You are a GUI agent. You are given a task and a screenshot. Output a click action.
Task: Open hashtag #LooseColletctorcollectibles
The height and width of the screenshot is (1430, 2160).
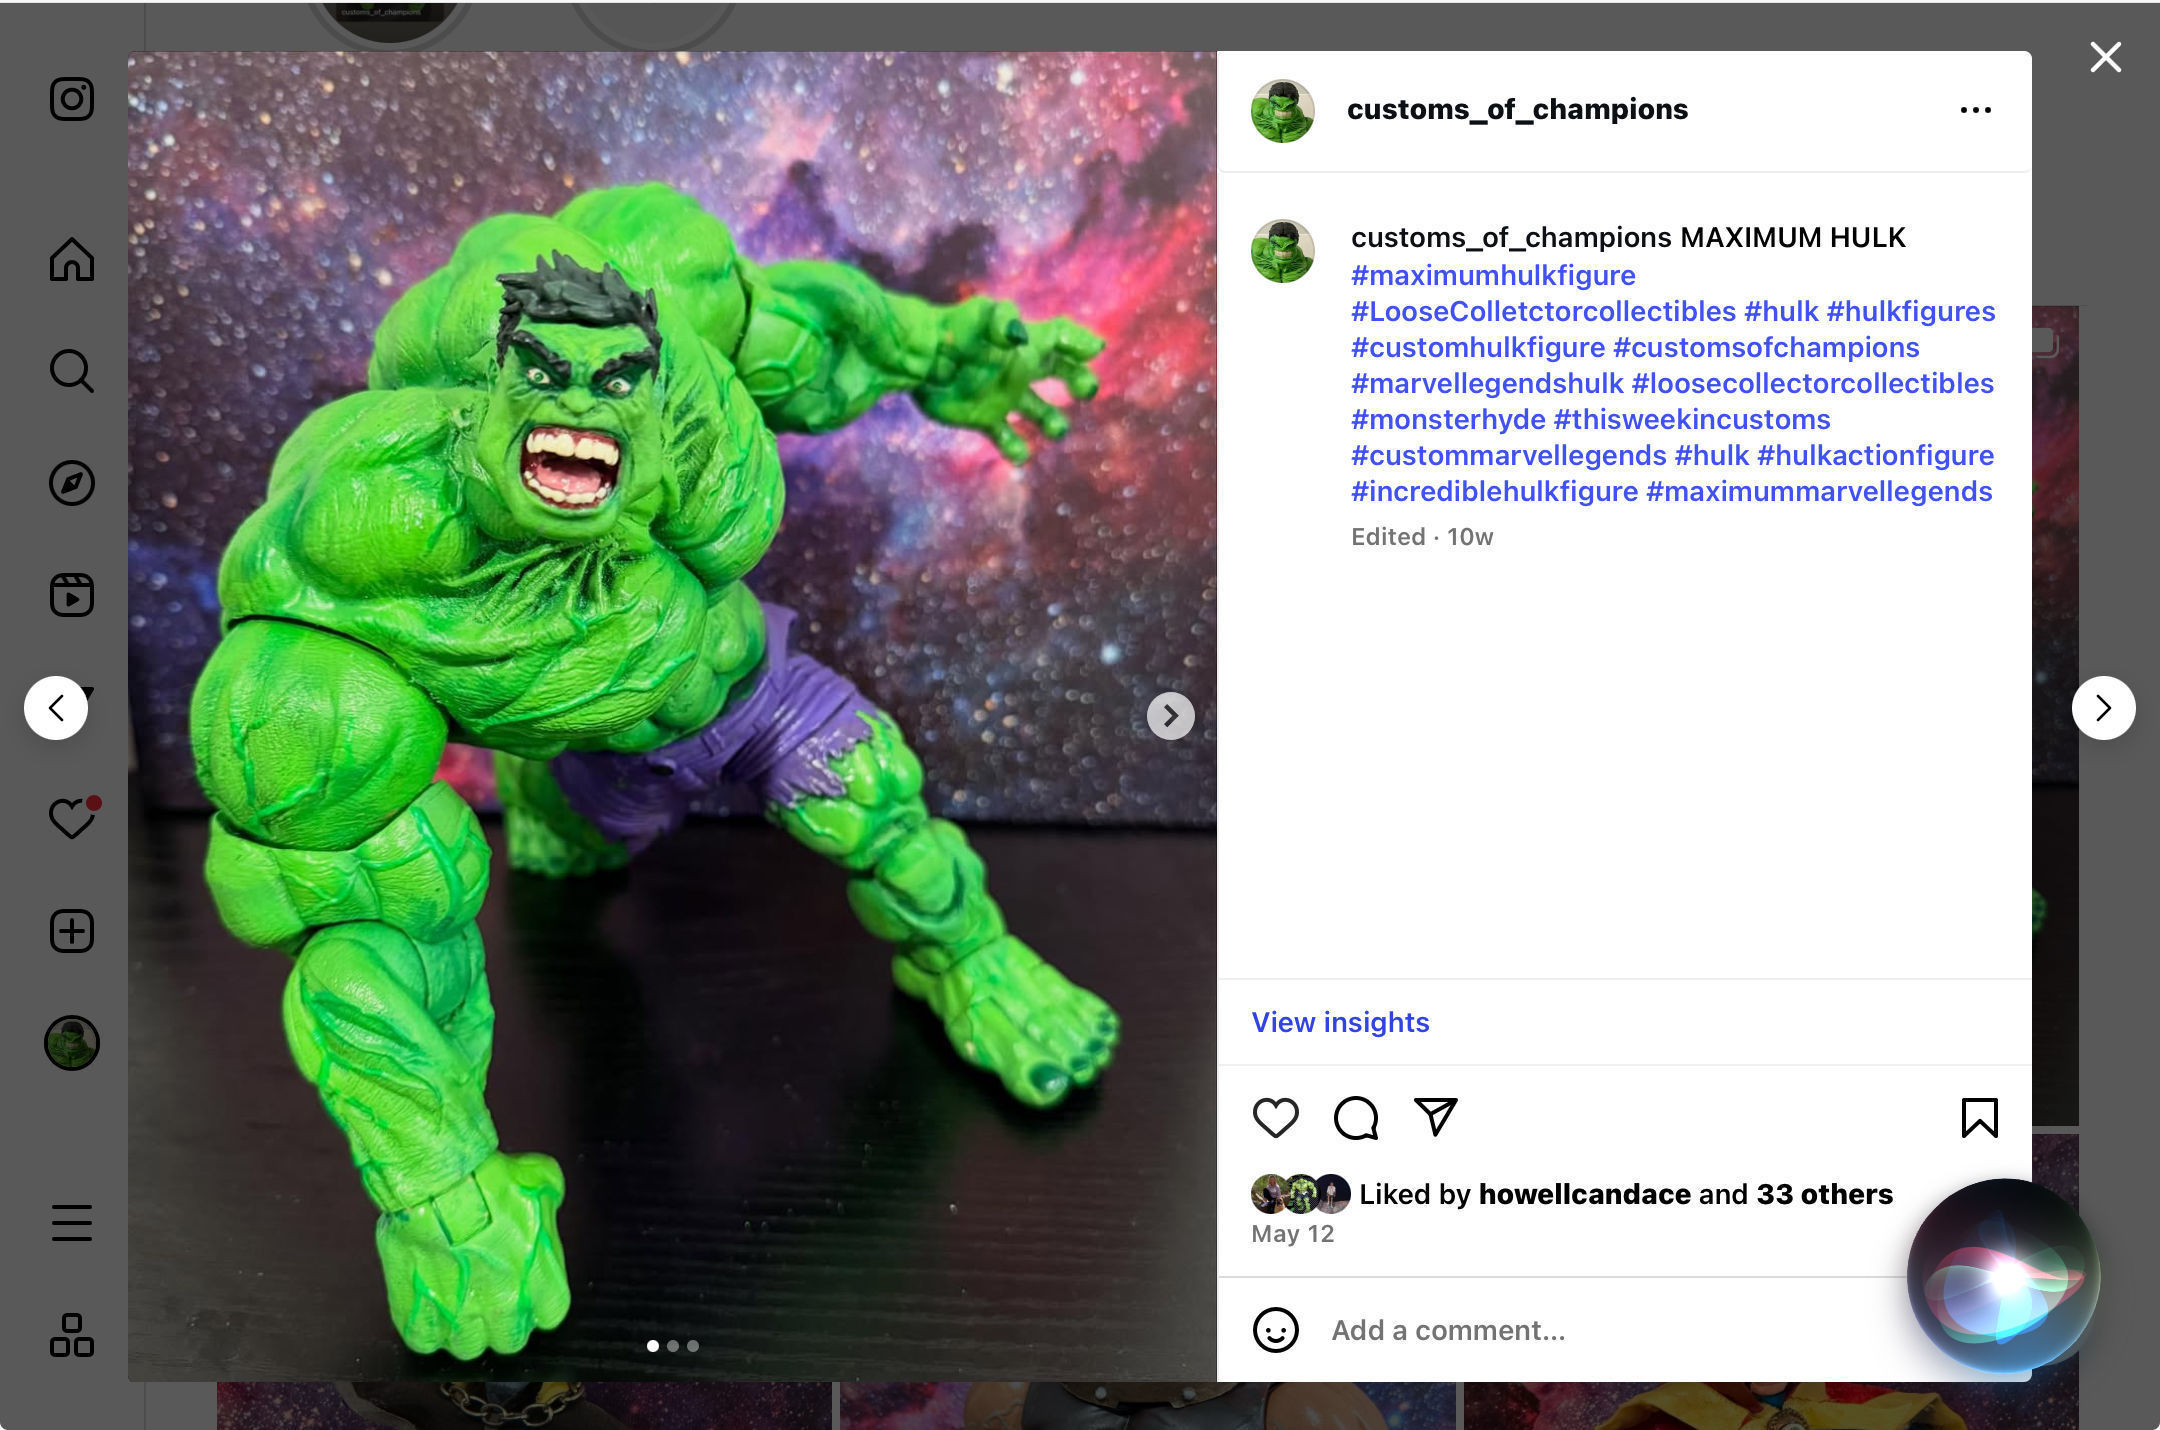point(1543,311)
